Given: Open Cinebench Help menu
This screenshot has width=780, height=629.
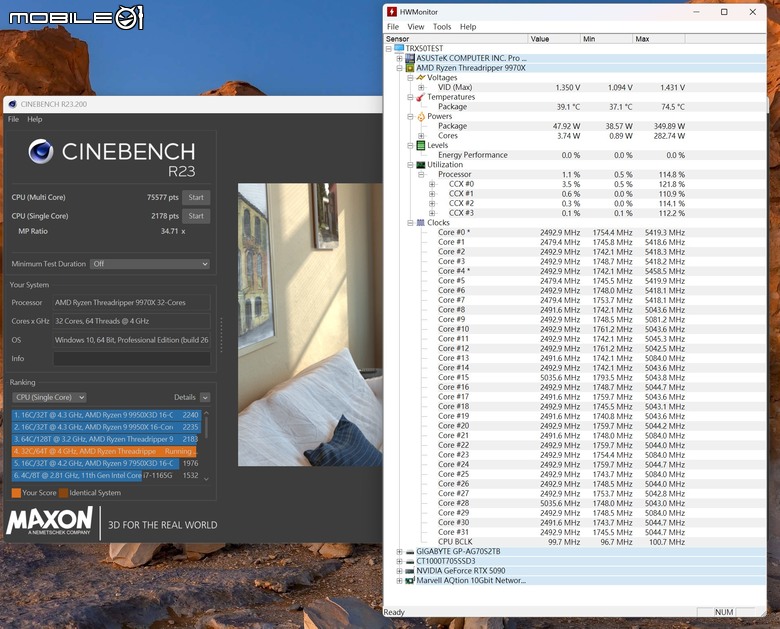Looking at the screenshot, I should [x=35, y=119].
